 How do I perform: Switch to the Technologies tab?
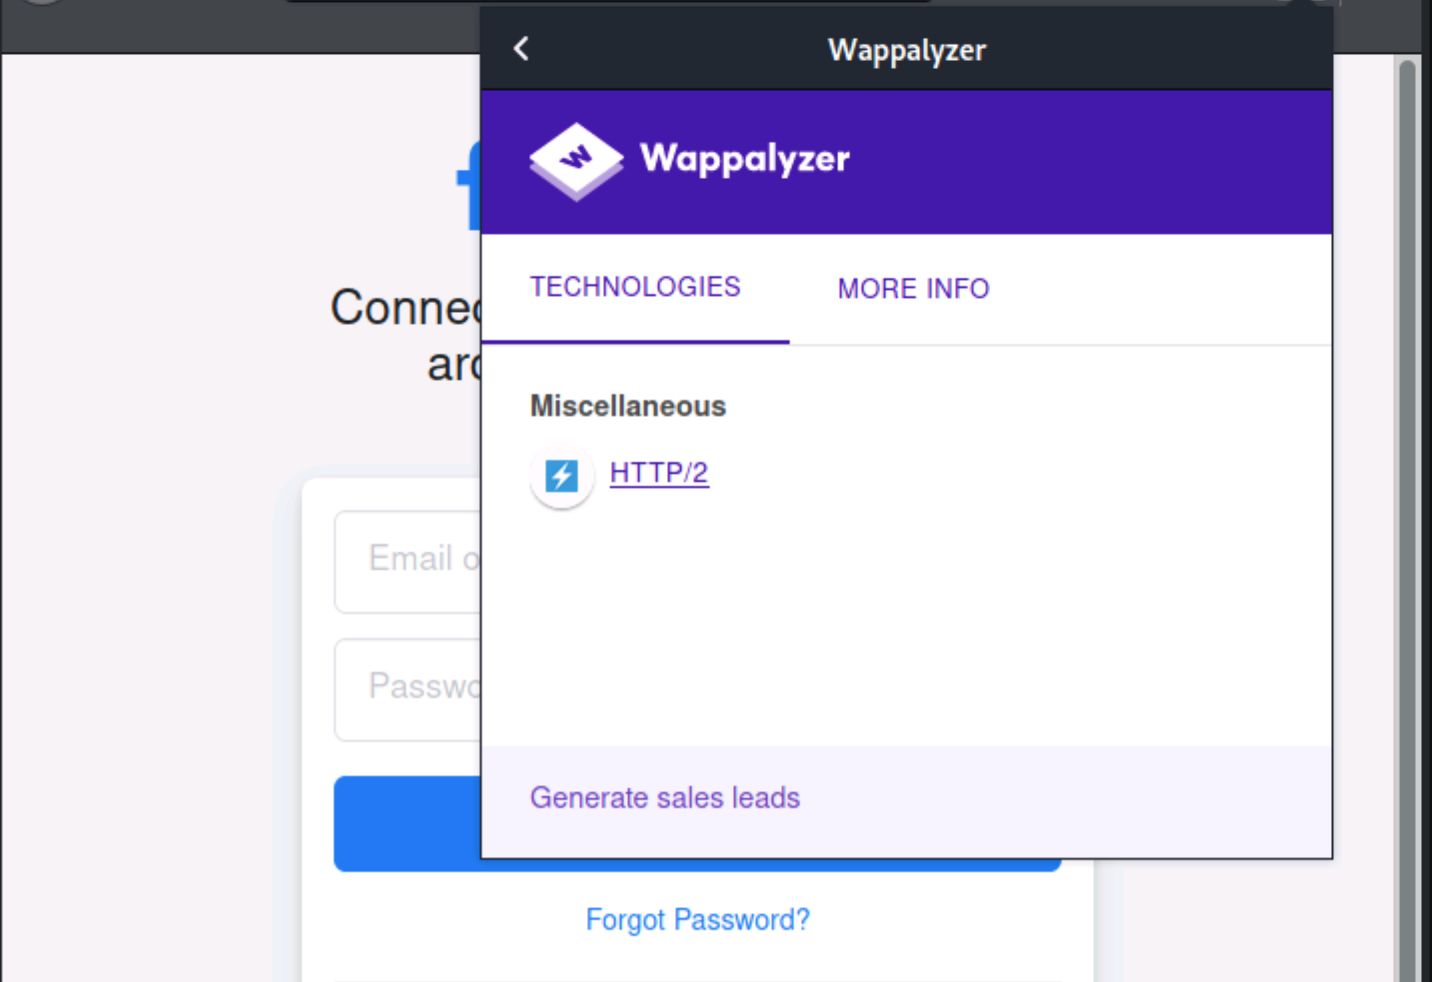tap(635, 287)
